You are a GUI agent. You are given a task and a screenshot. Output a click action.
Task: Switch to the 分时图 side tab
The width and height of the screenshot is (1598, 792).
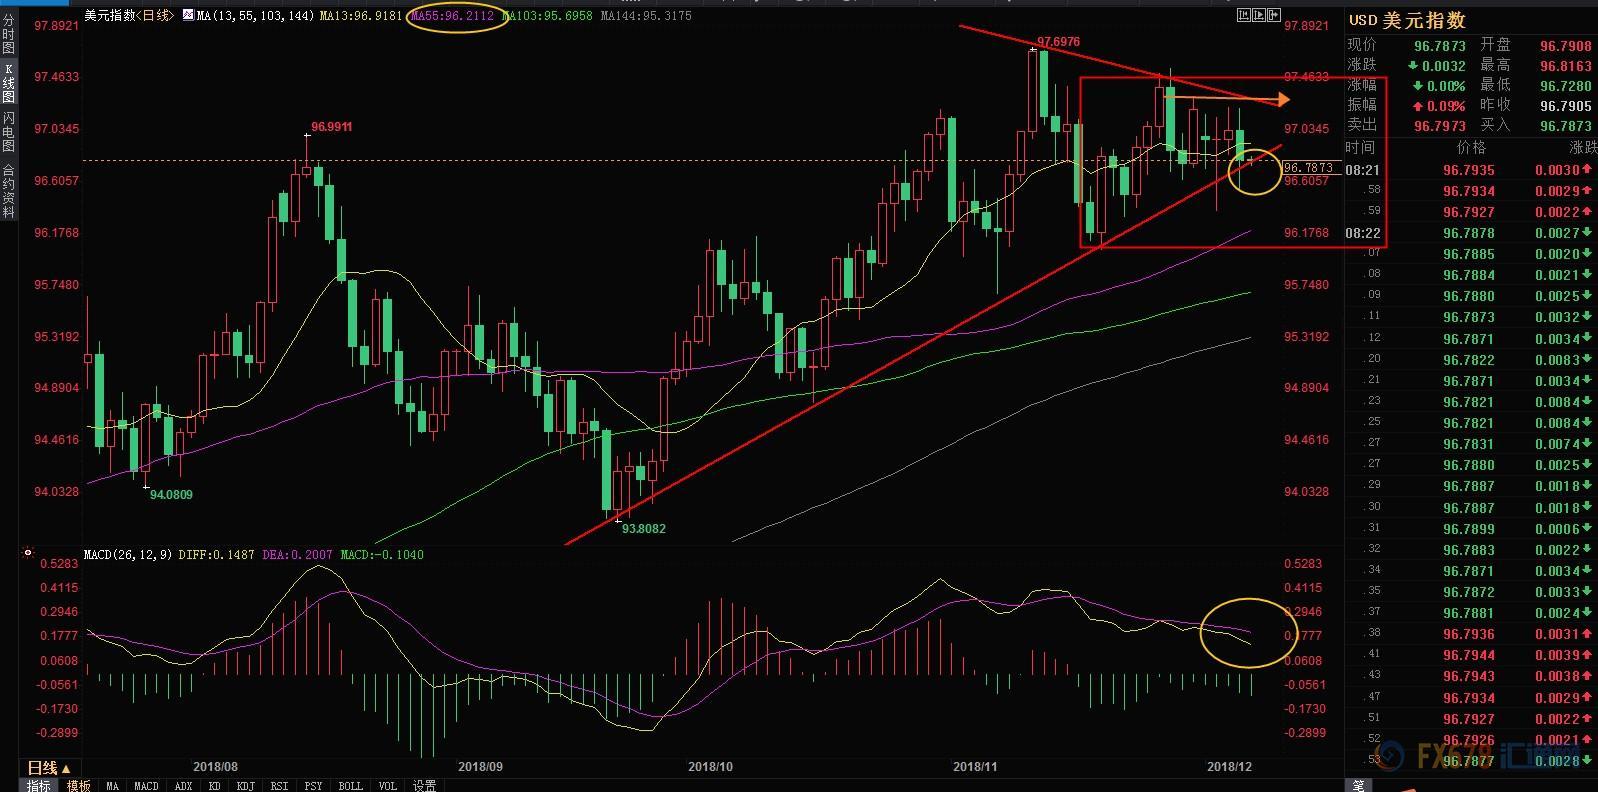[x=8, y=34]
